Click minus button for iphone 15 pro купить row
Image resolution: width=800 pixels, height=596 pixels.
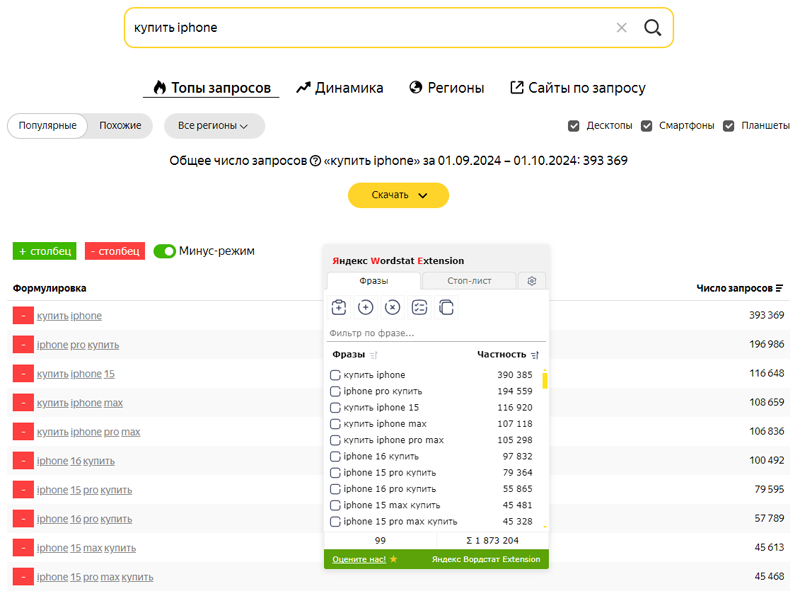pos(23,490)
